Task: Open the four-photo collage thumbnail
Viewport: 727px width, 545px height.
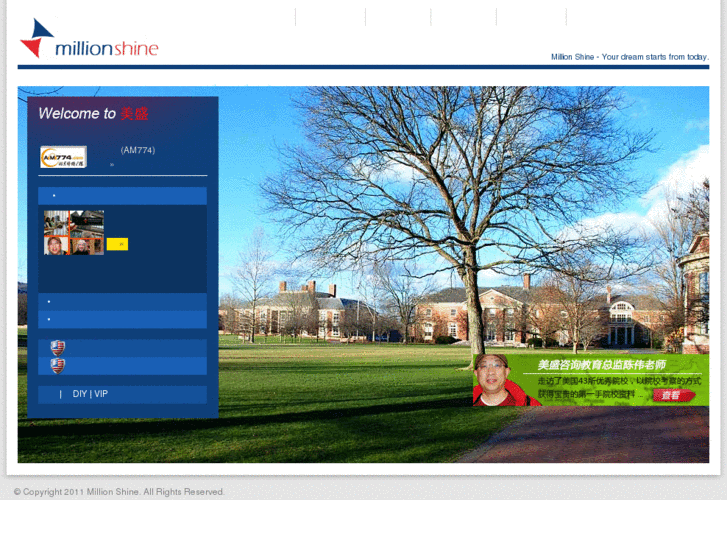Action: [x=74, y=232]
